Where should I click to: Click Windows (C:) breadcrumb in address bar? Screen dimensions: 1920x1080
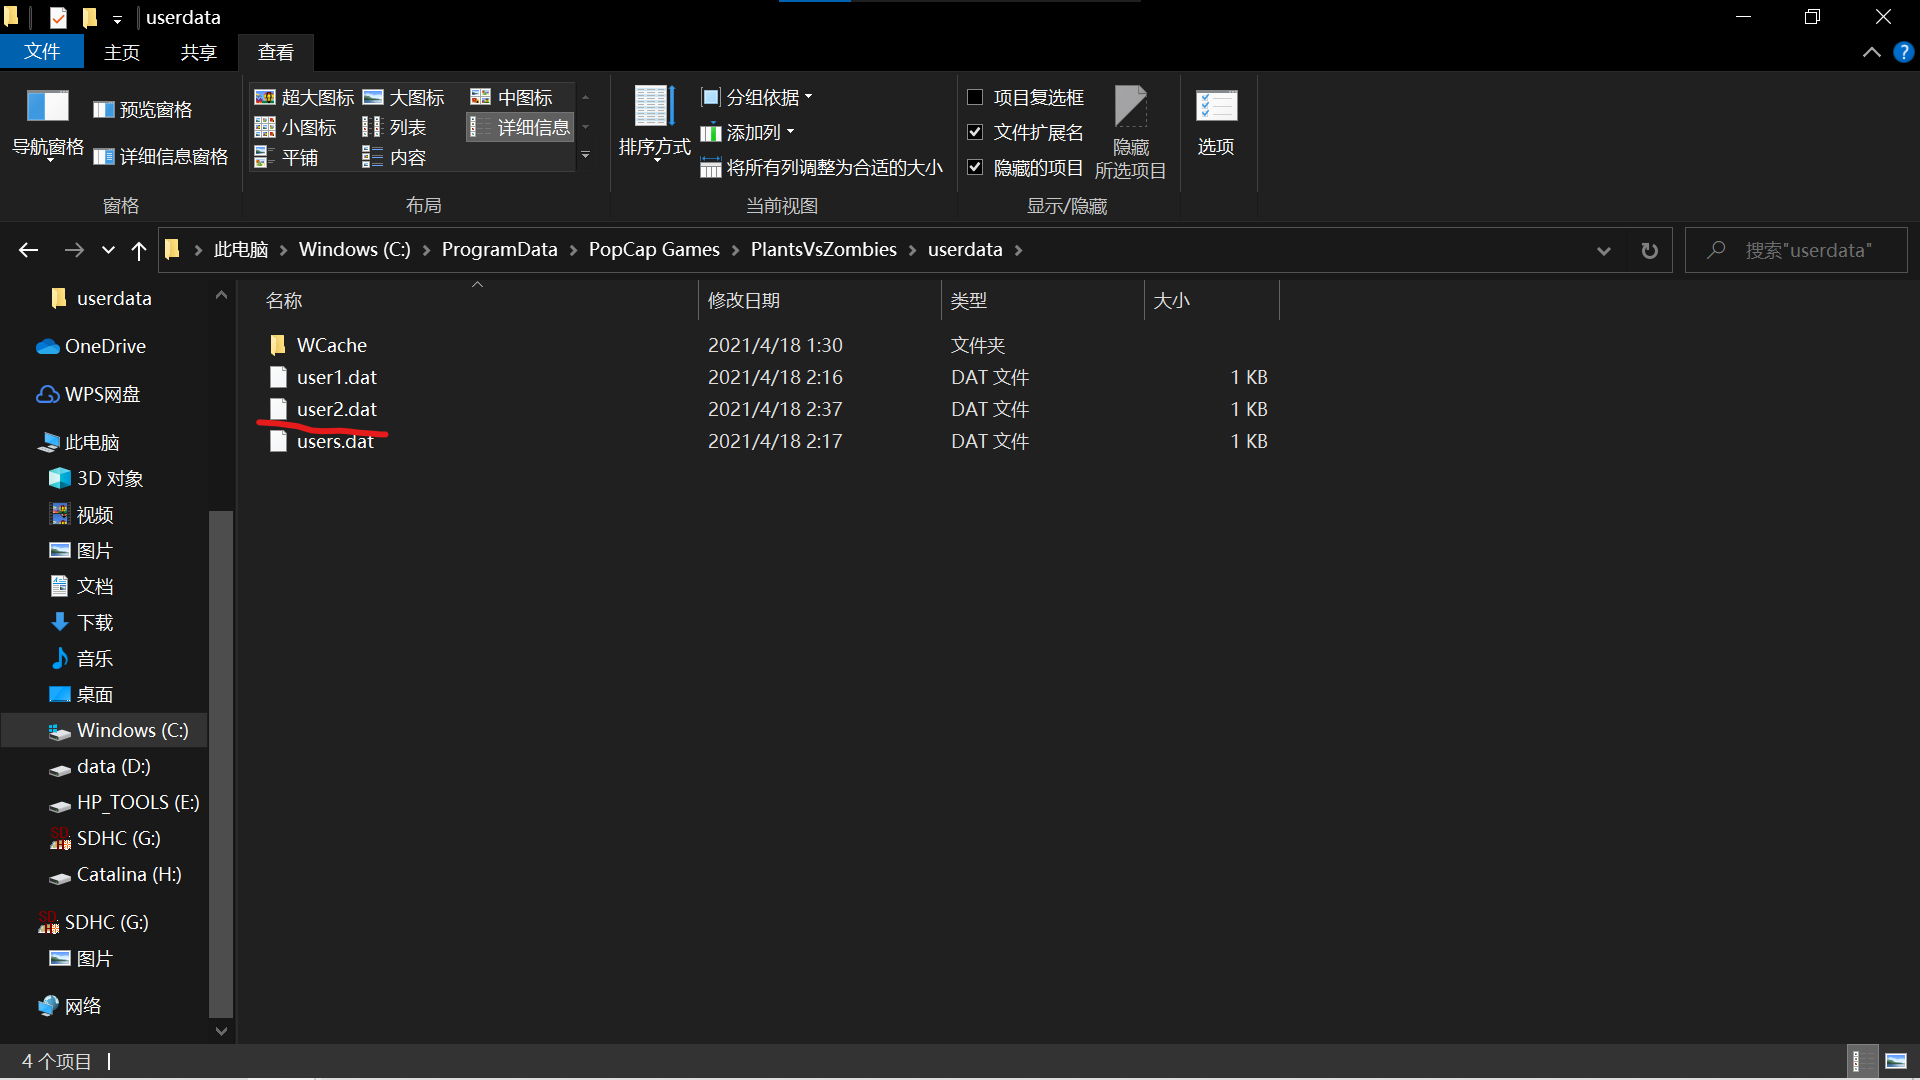coord(355,250)
